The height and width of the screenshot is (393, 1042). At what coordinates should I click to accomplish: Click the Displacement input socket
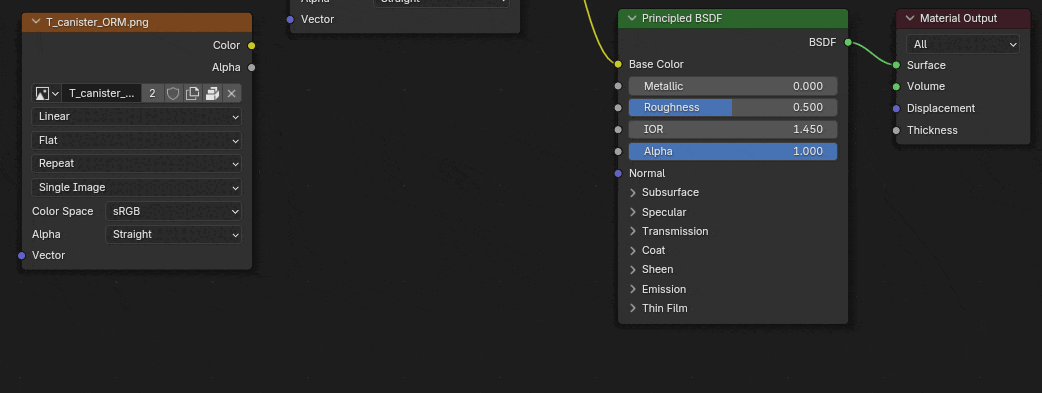(896, 108)
